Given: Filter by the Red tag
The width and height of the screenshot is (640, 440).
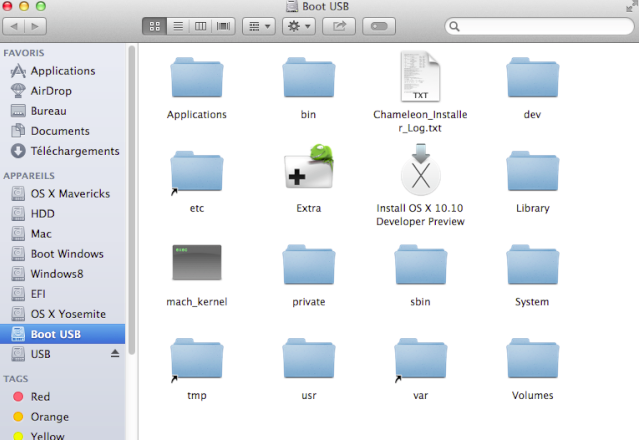Looking at the screenshot, I should coord(62,397).
